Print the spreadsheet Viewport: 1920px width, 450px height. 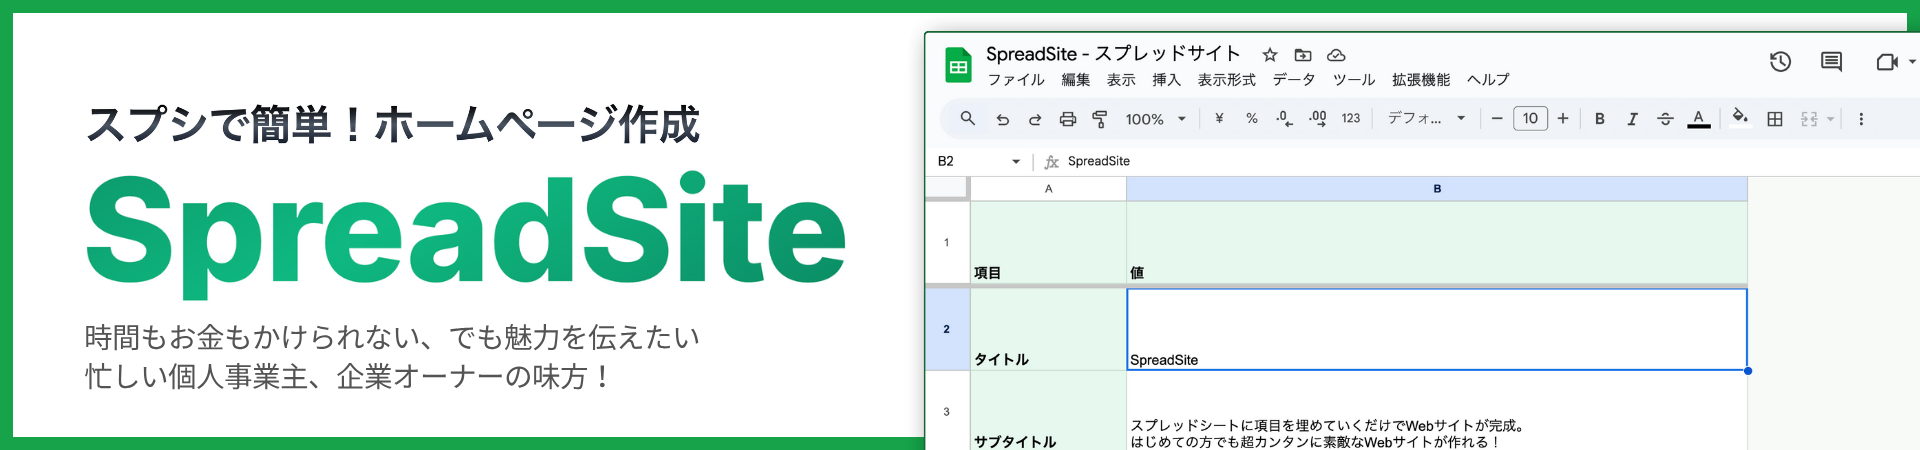click(1068, 119)
